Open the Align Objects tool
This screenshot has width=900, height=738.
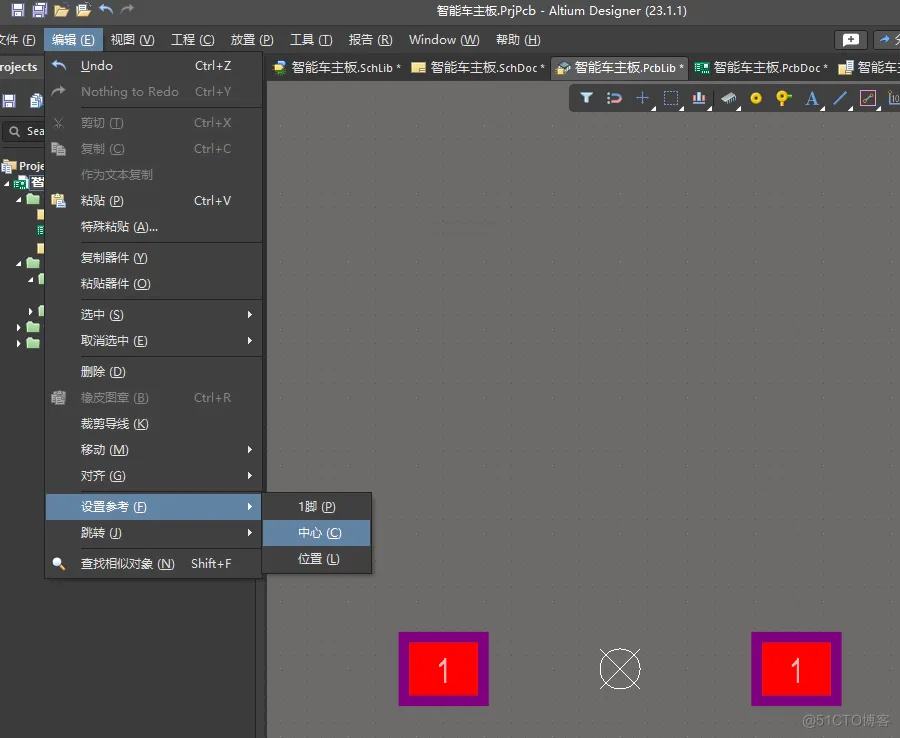coord(699,98)
